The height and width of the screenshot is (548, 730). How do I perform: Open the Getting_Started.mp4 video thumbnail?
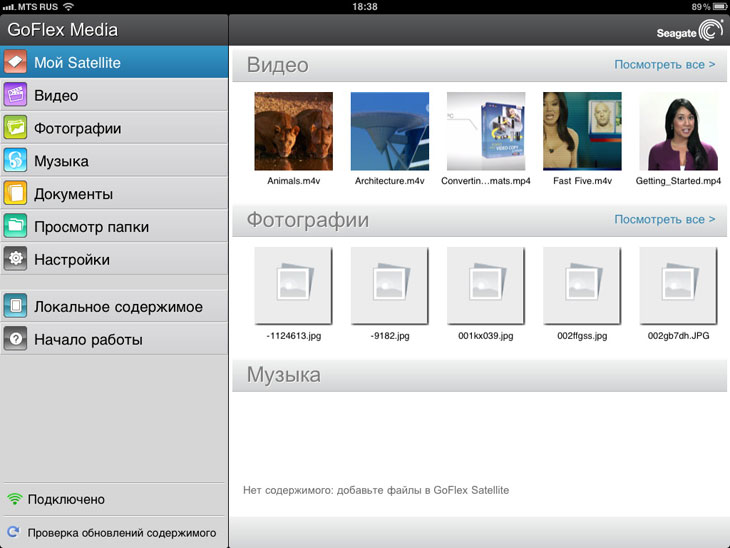[678, 131]
